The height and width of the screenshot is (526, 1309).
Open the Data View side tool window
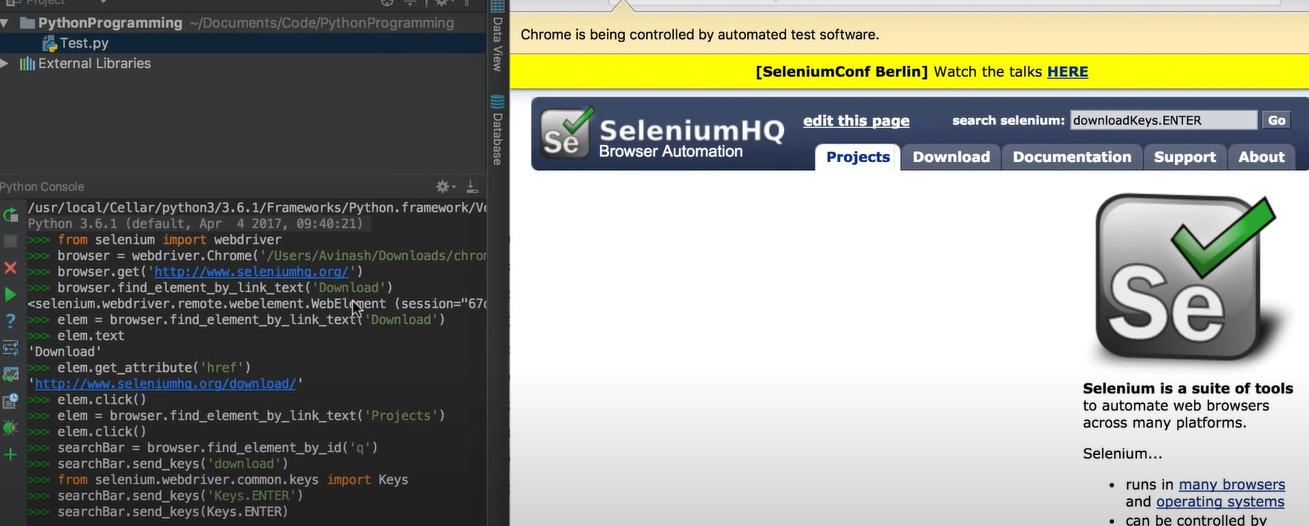tap(497, 37)
